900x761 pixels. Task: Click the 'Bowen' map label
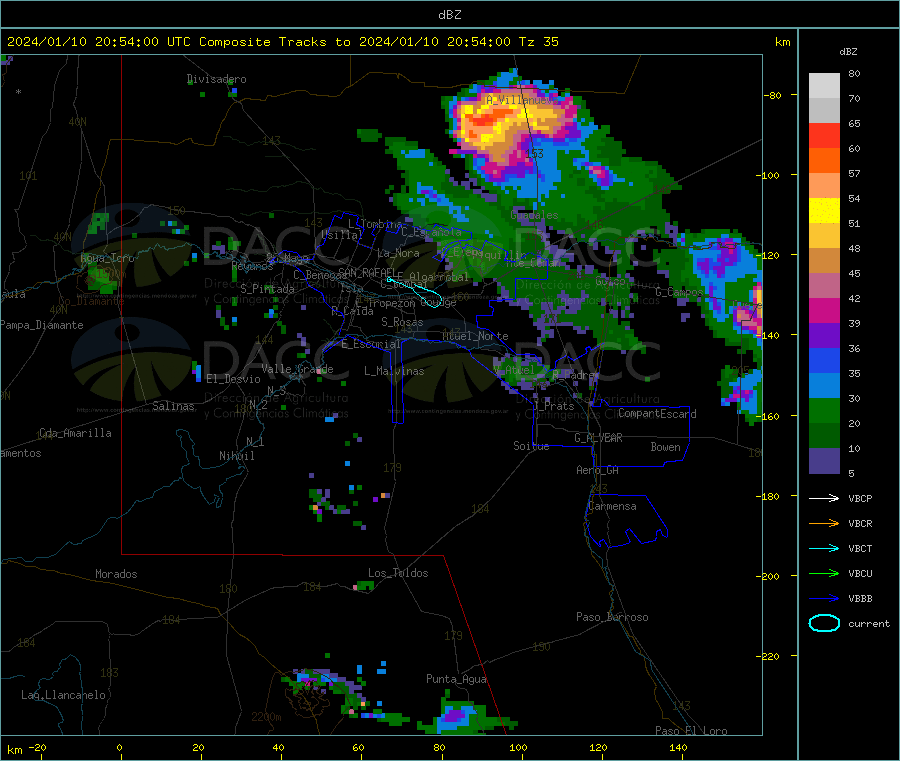coord(666,447)
